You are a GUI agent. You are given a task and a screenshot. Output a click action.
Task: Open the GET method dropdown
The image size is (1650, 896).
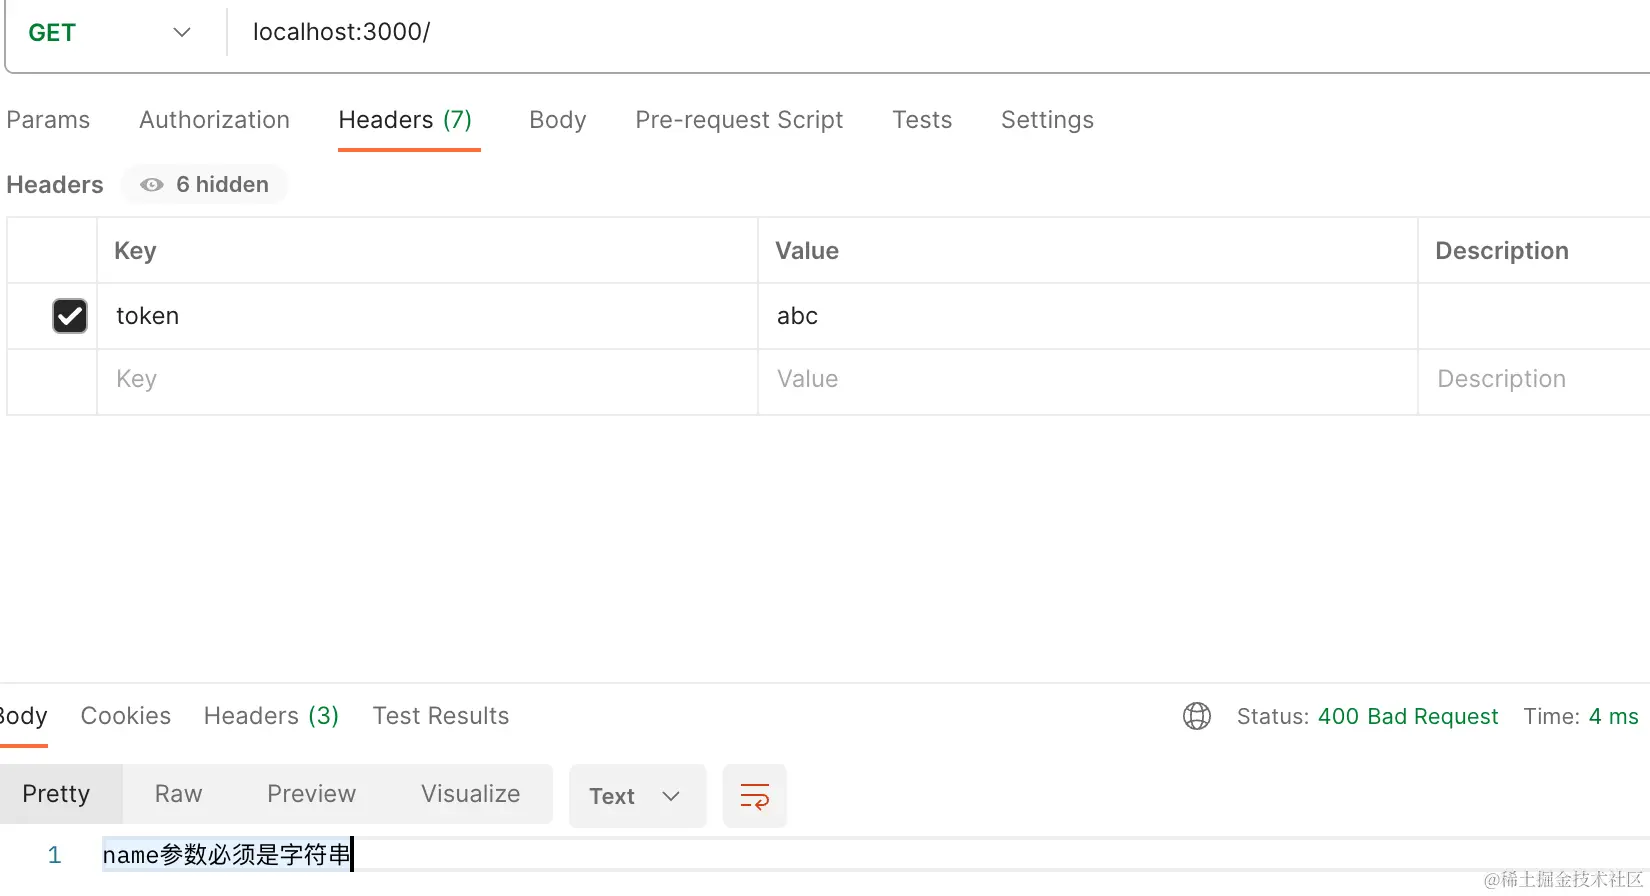tap(108, 33)
